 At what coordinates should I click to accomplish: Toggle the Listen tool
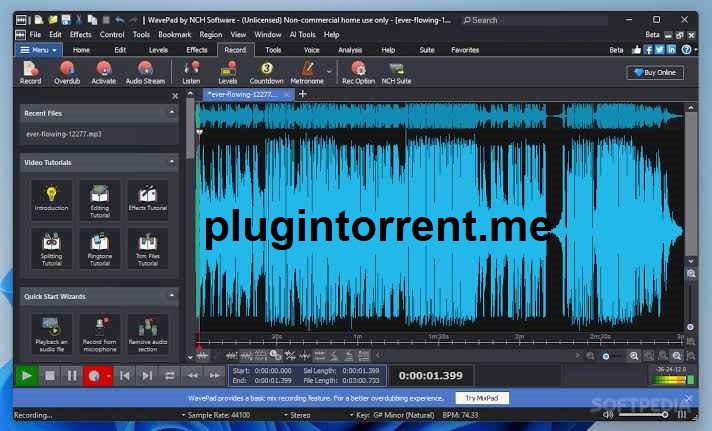tap(191, 73)
